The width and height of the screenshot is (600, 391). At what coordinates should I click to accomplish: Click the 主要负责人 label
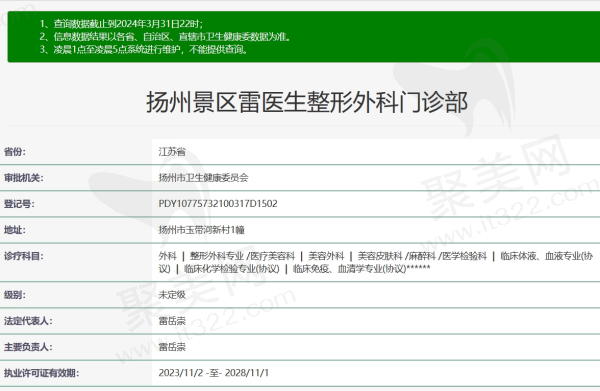[x=28, y=347]
